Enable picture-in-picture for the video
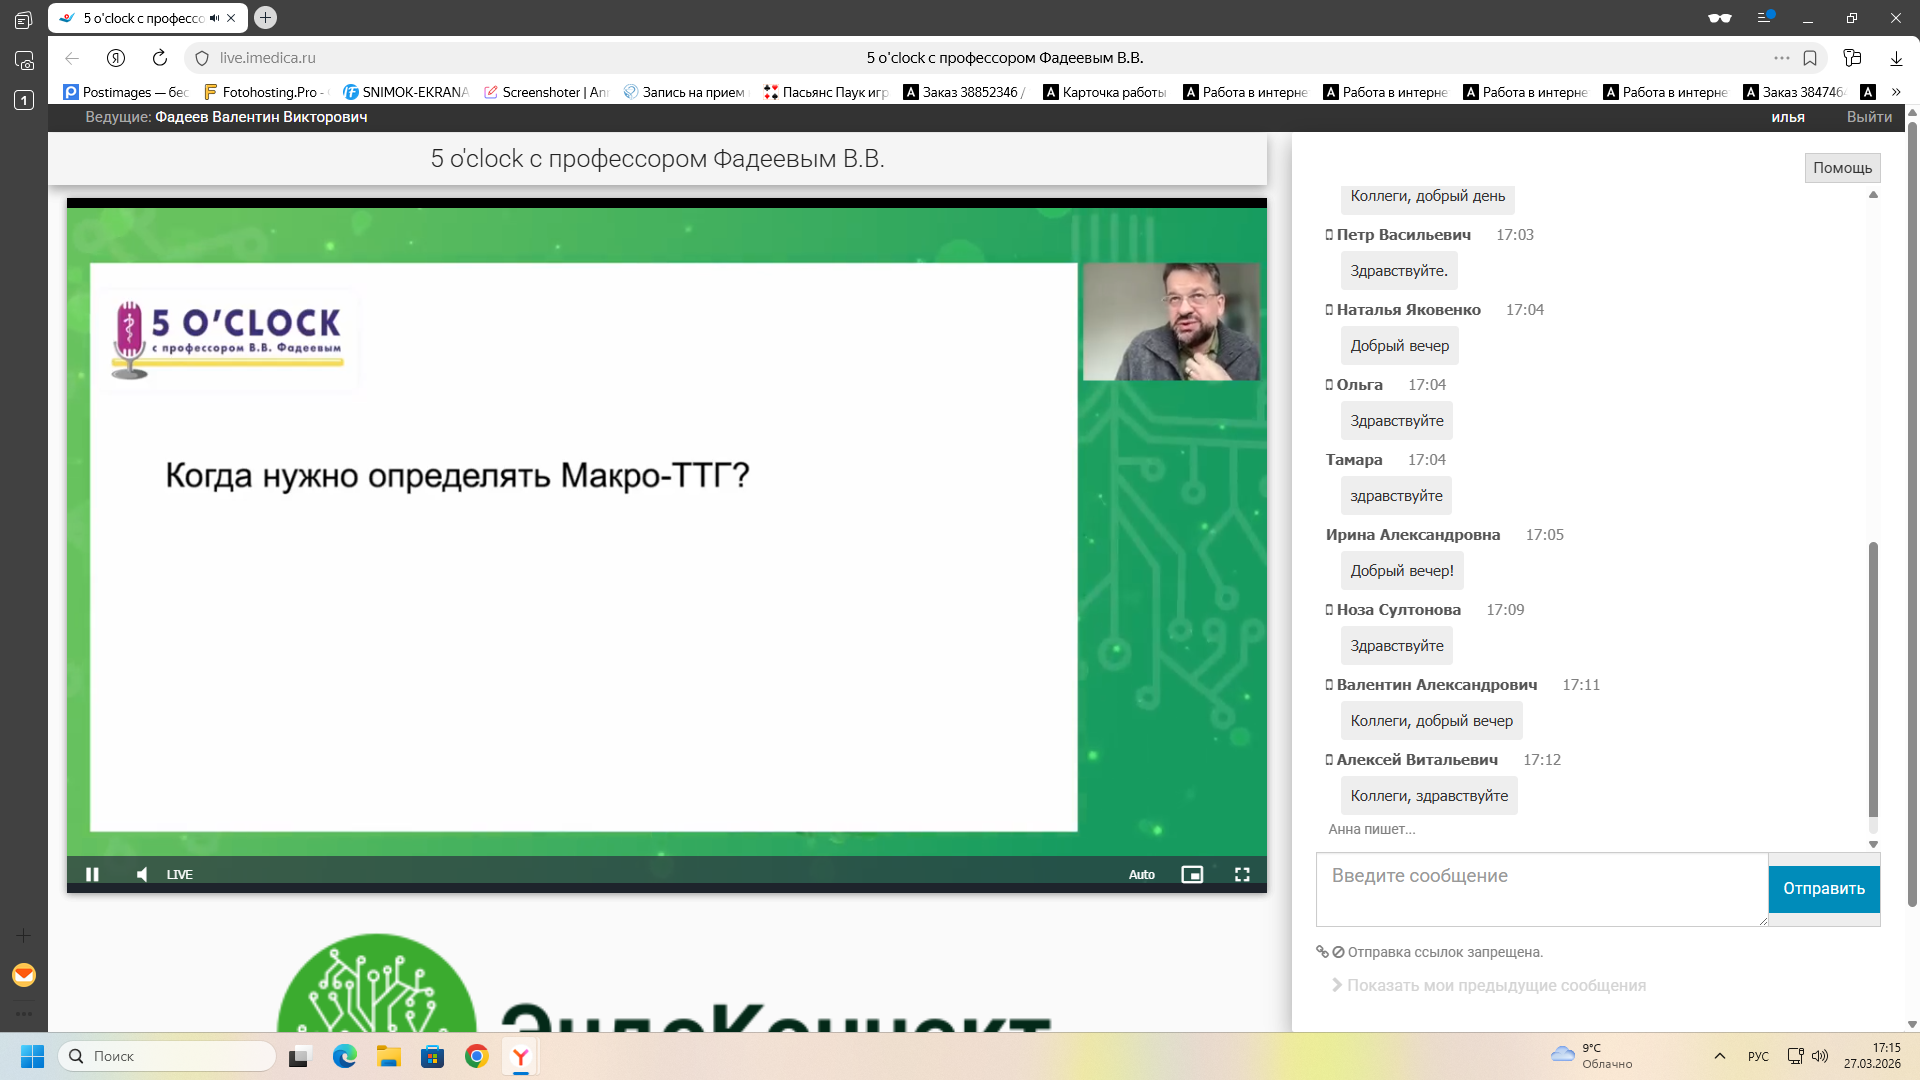The height and width of the screenshot is (1080, 1920). (1192, 874)
